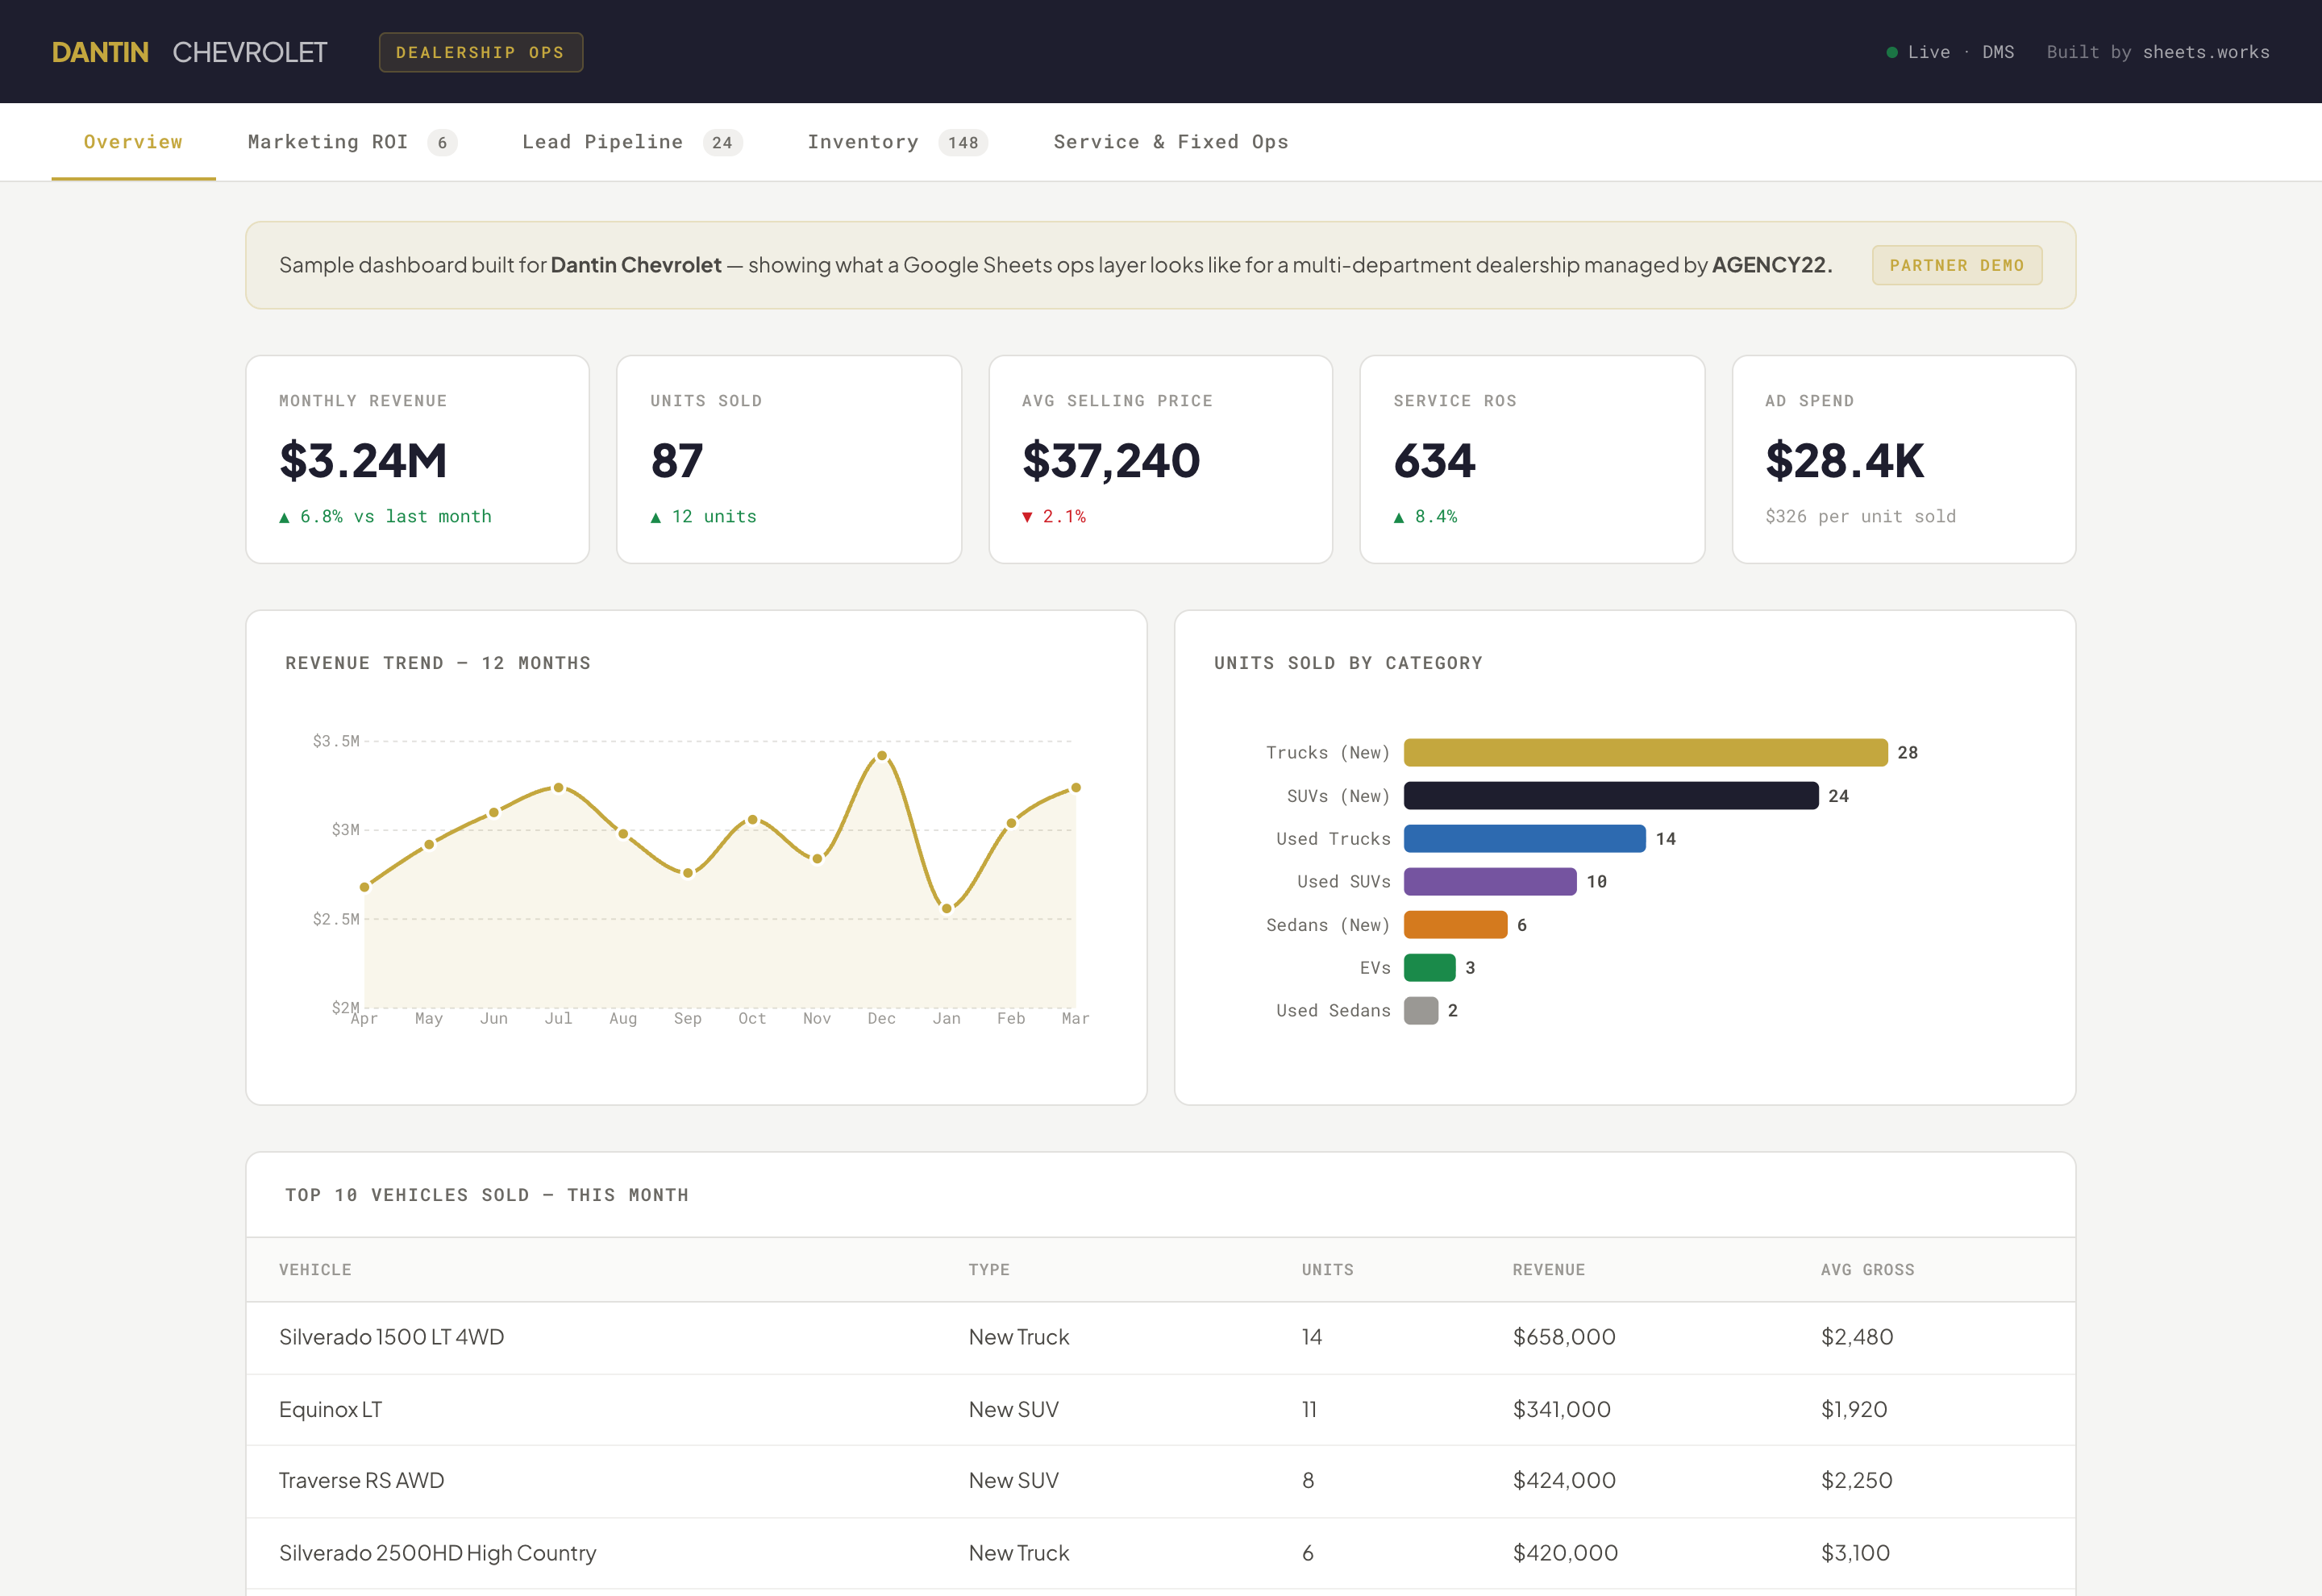Image resolution: width=2322 pixels, height=1596 pixels.
Task: Click the Avg Selling Price card
Action: tap(1160, 459)
